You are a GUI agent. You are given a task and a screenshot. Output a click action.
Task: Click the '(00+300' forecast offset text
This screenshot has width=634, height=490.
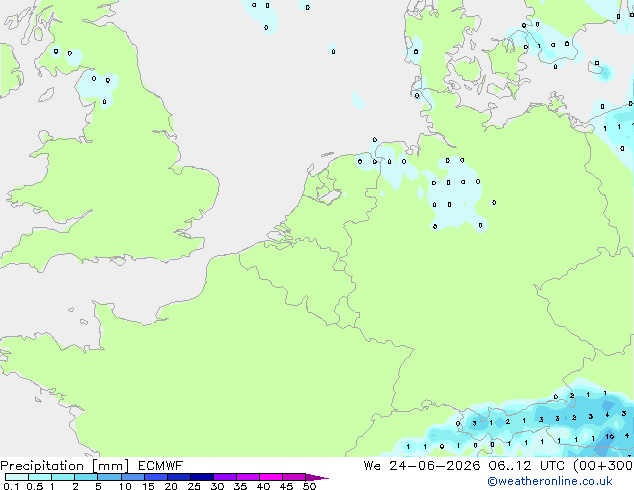click(603, 466)
